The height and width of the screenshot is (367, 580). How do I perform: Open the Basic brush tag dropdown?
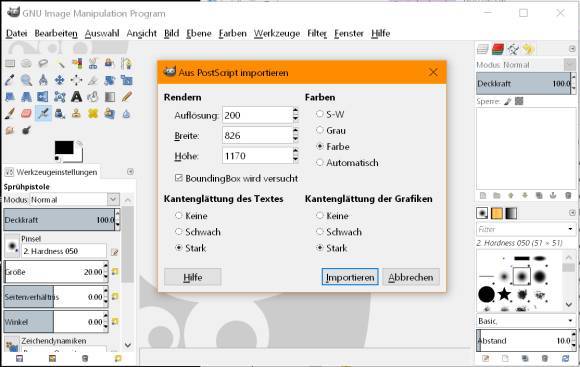pyautogui.click(x=526, y=321)
